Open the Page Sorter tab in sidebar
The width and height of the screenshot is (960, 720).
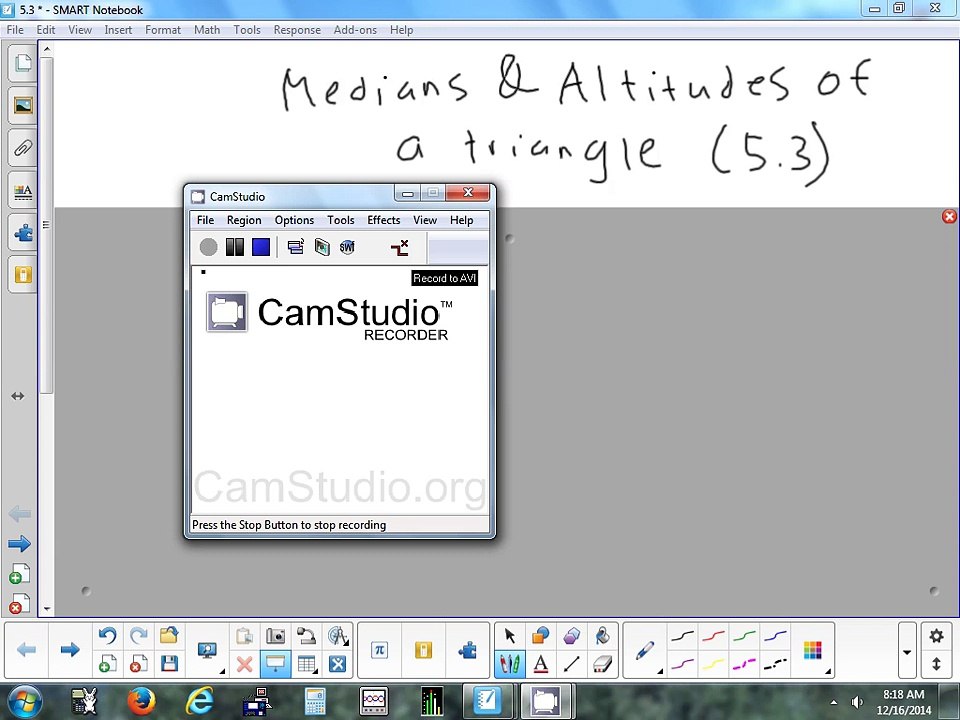tap(23, 63)
